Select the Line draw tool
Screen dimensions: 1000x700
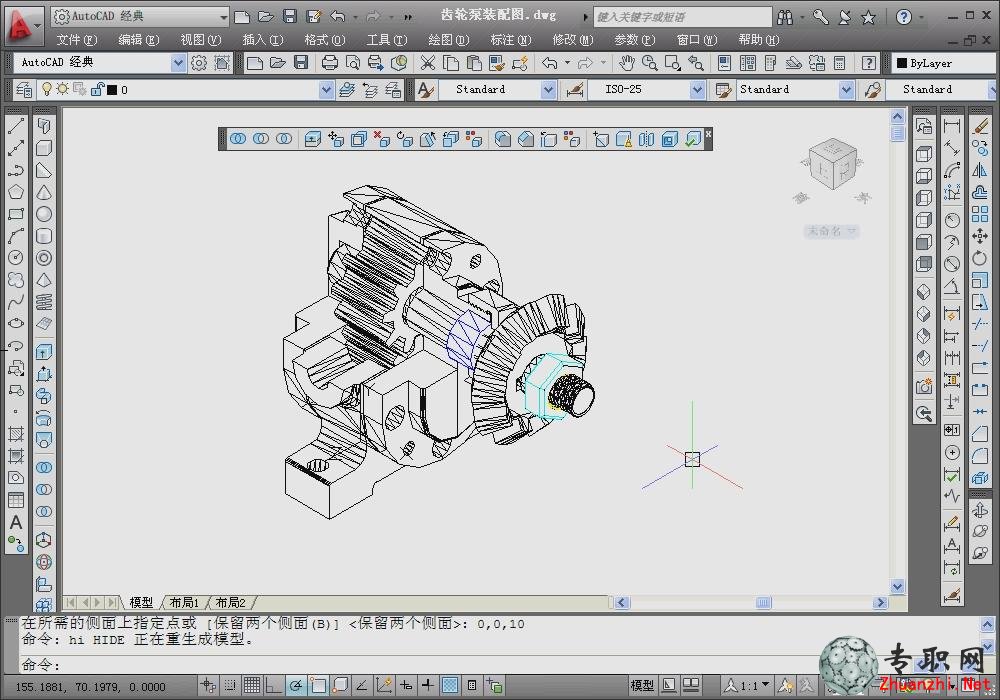16,126
